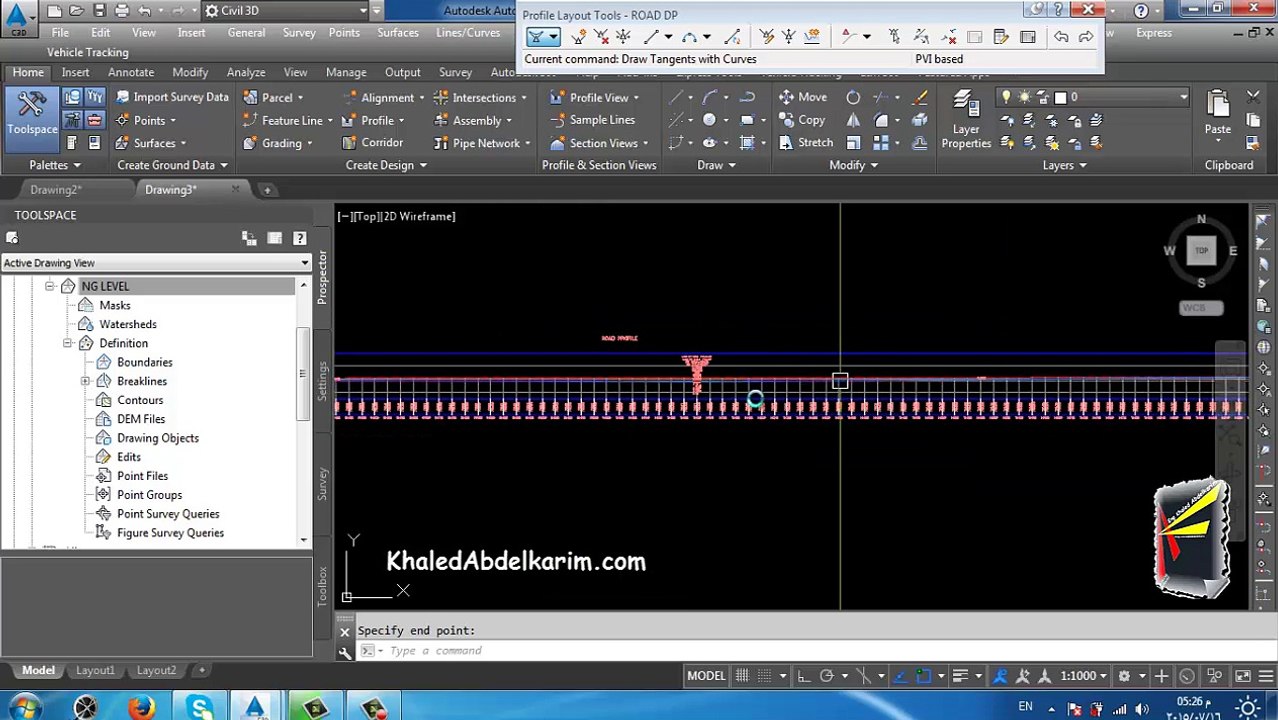
Task: Collapse the NG LEVEL surface node
Action: point(49,286)
